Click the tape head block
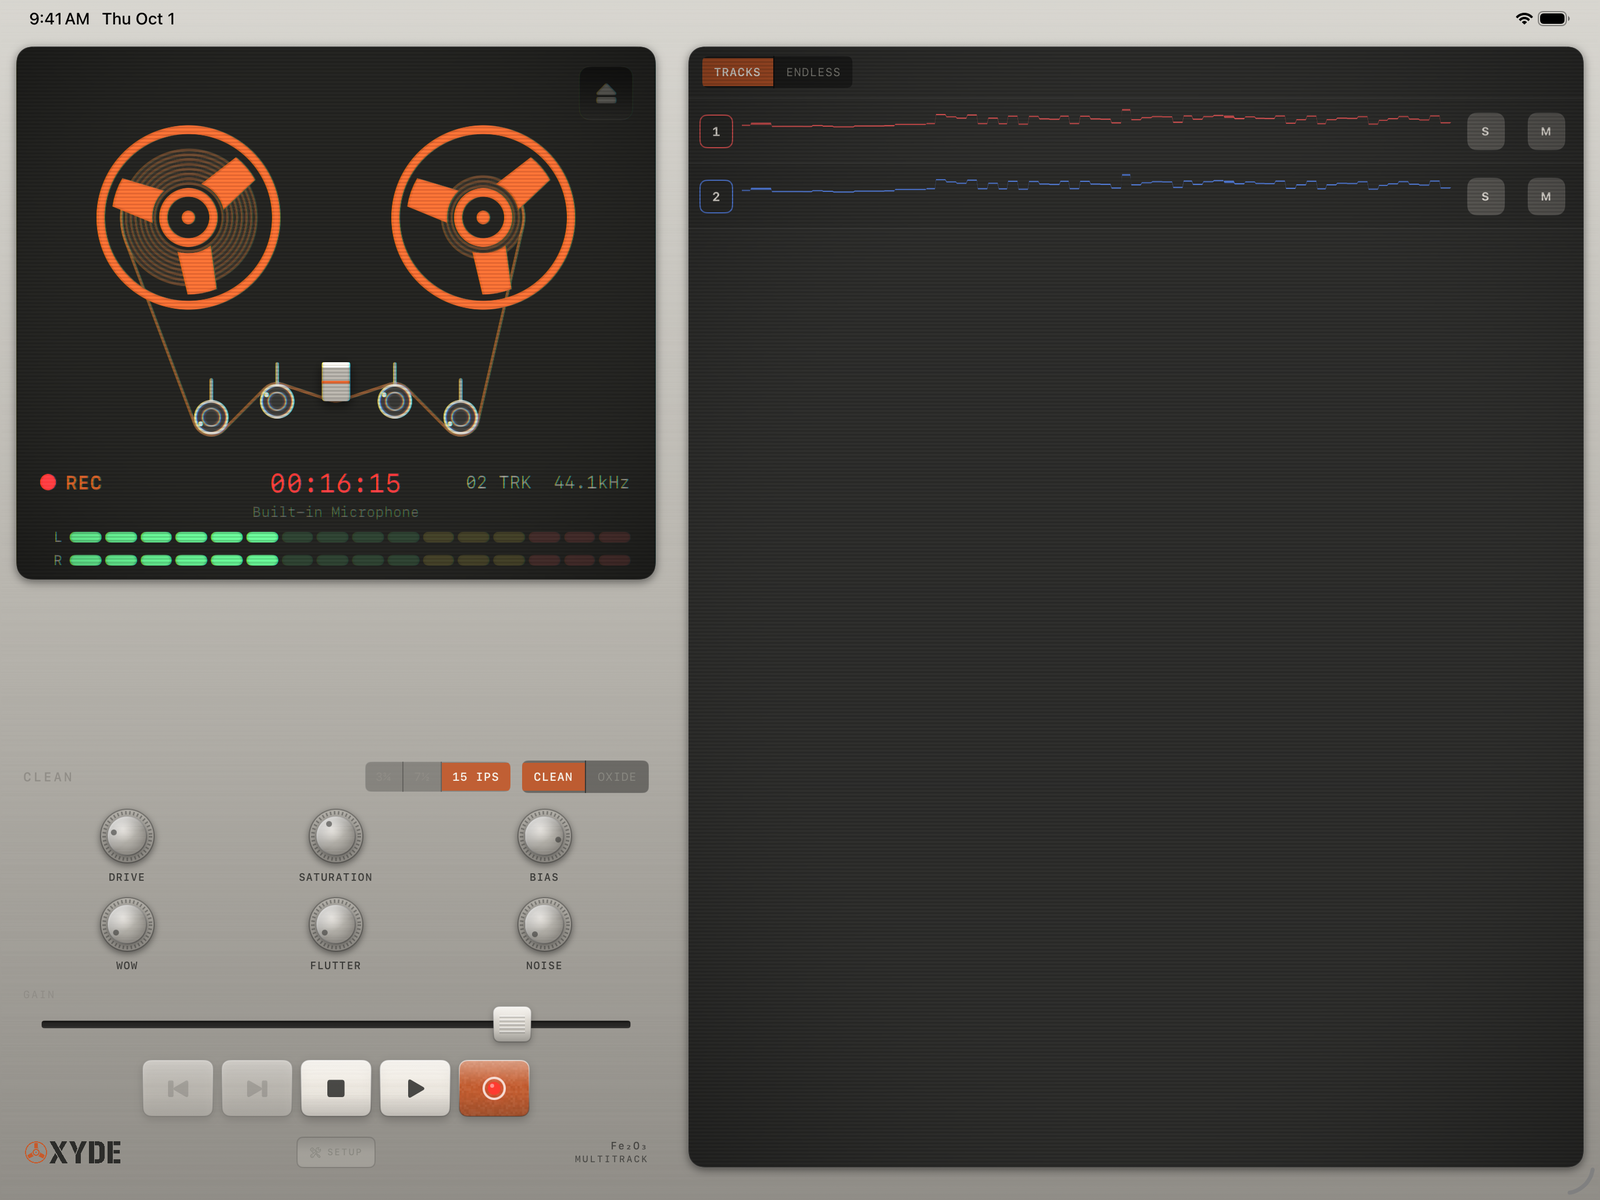This screenshot has width=1600, height=1200. pos(336,381)
